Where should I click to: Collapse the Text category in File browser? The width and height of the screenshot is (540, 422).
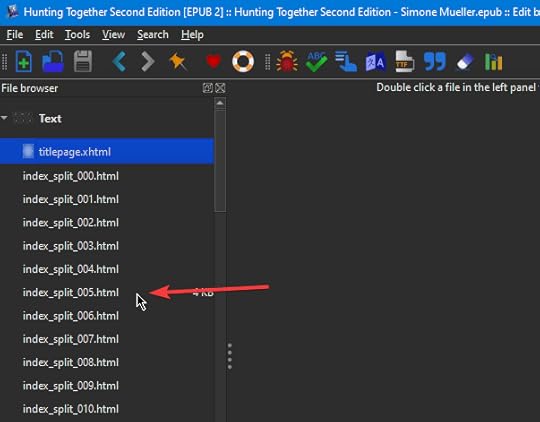[4, 118]
